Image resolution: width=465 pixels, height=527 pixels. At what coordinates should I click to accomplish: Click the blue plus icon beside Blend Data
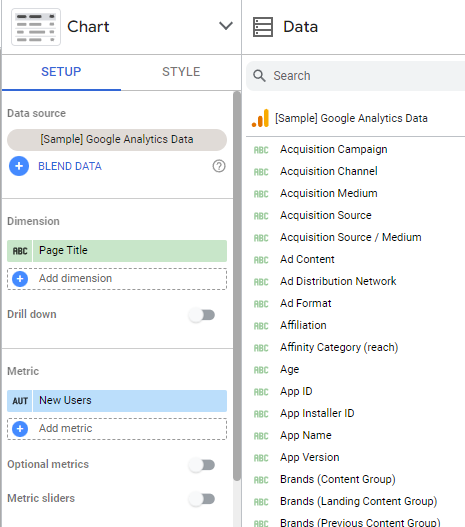pos(19,166)
